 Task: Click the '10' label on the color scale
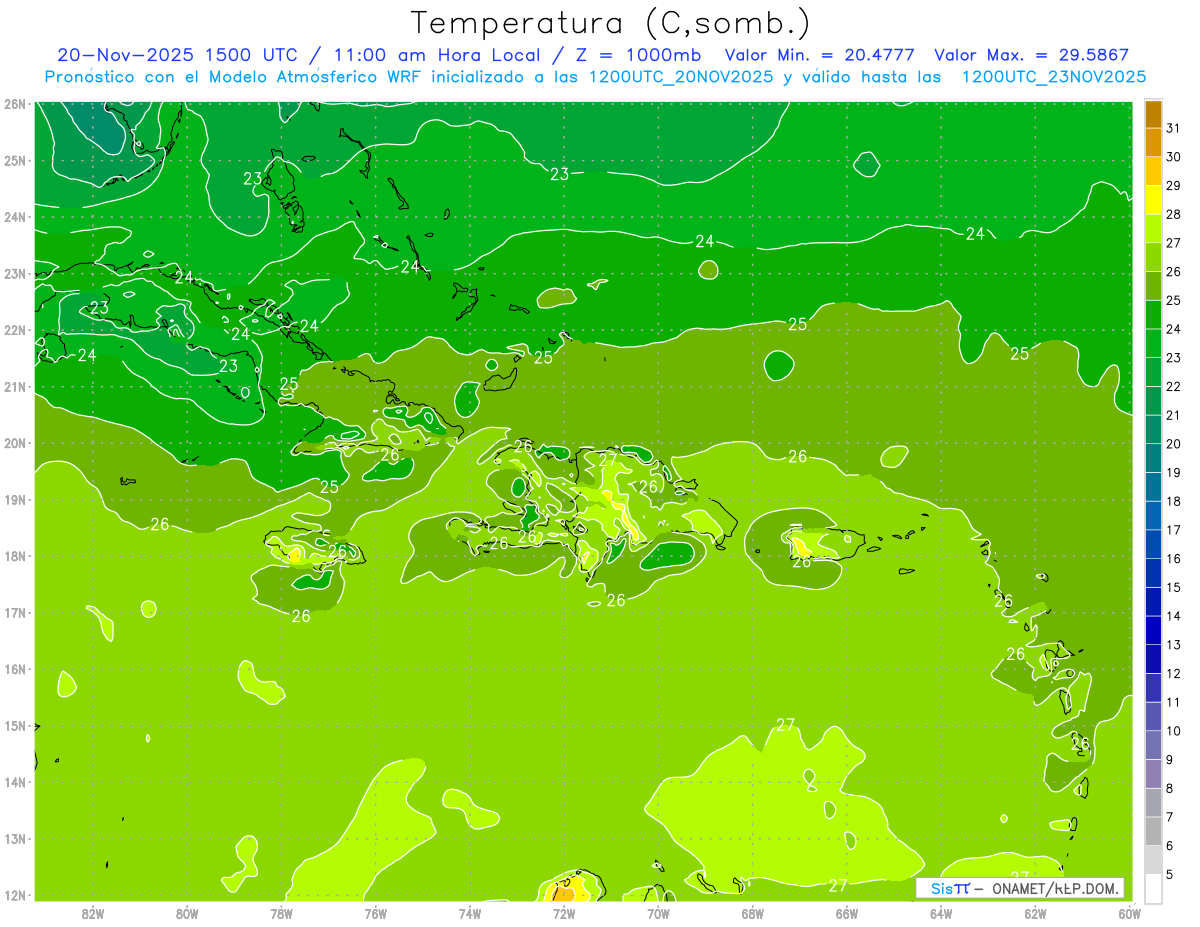pyautogui.click(x=1173, y=731)
